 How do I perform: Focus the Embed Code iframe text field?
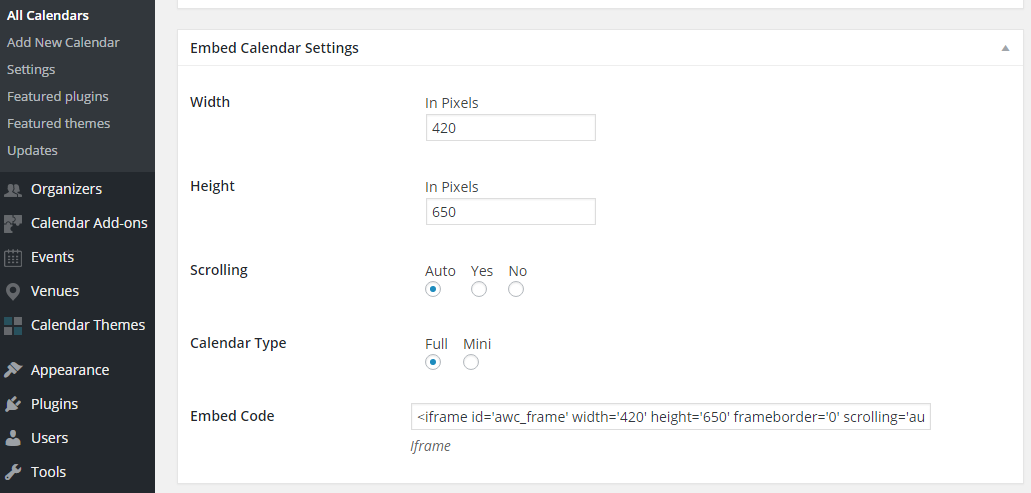tap(671, 417)
